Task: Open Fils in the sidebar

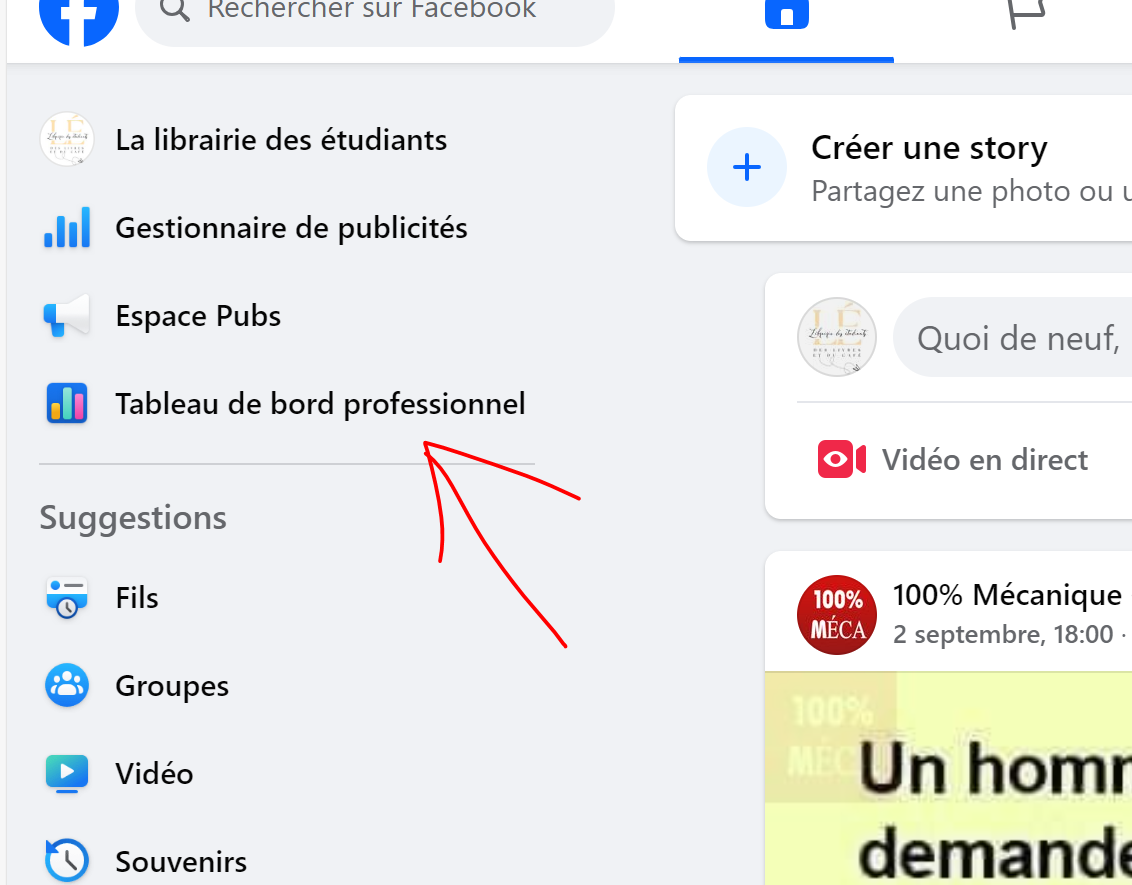Action: 136,598
